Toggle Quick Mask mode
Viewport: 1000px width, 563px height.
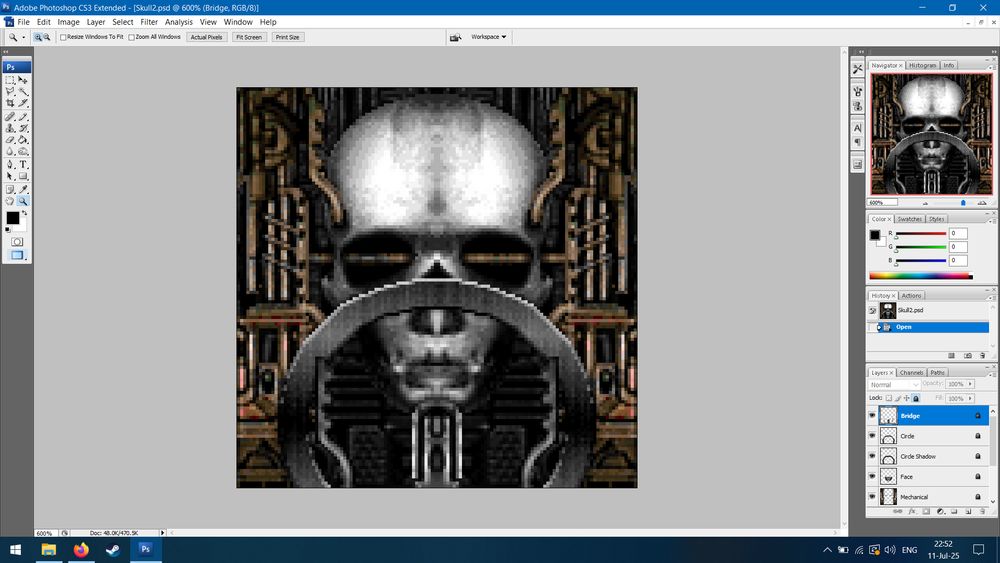pos(17,242)
